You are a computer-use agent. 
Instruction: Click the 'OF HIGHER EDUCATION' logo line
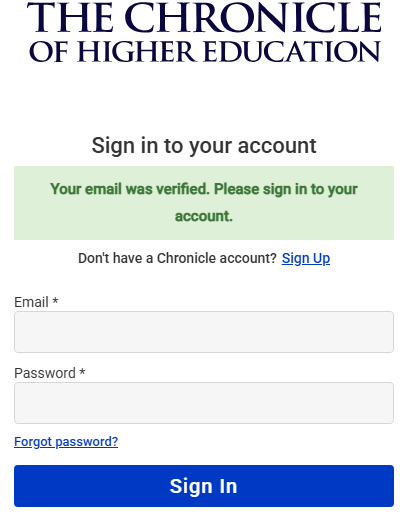(205, 52)
